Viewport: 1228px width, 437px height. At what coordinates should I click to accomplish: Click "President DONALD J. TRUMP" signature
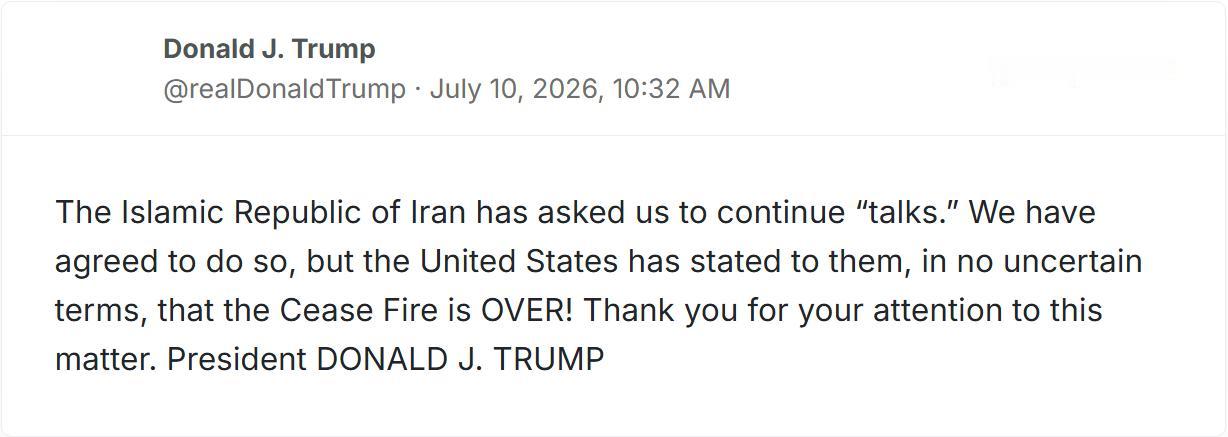pyautogui.click(x=385, y=359)
